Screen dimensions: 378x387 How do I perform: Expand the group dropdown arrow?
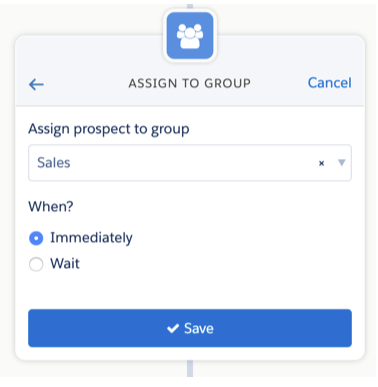coord(341,162)
